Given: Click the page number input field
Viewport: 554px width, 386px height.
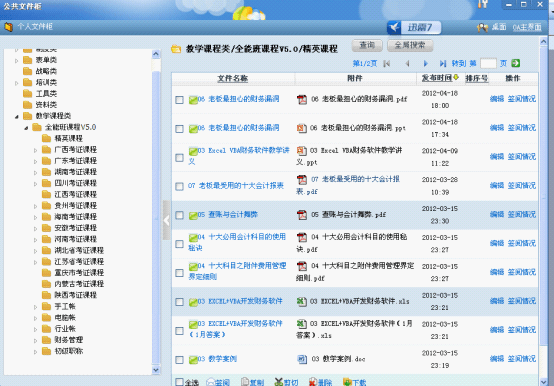Looking at the screenshot, I should (488, 64).
